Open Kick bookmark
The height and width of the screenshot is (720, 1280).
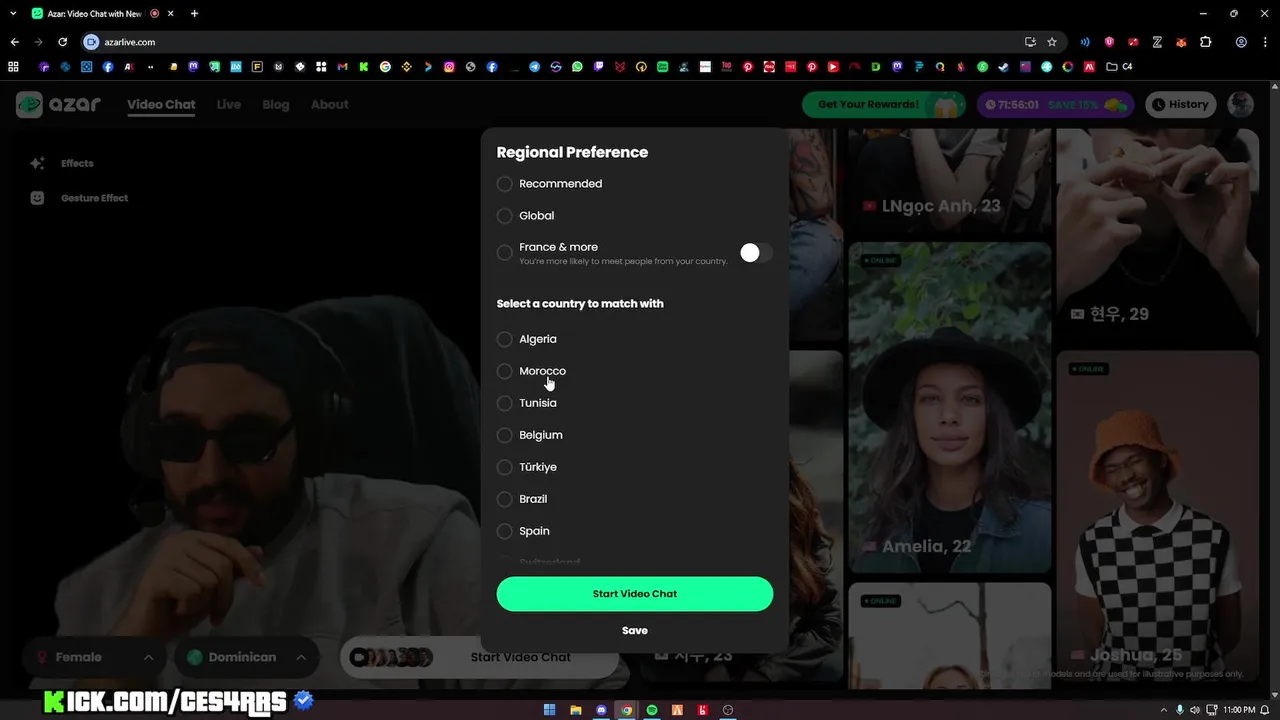point(364,67)
